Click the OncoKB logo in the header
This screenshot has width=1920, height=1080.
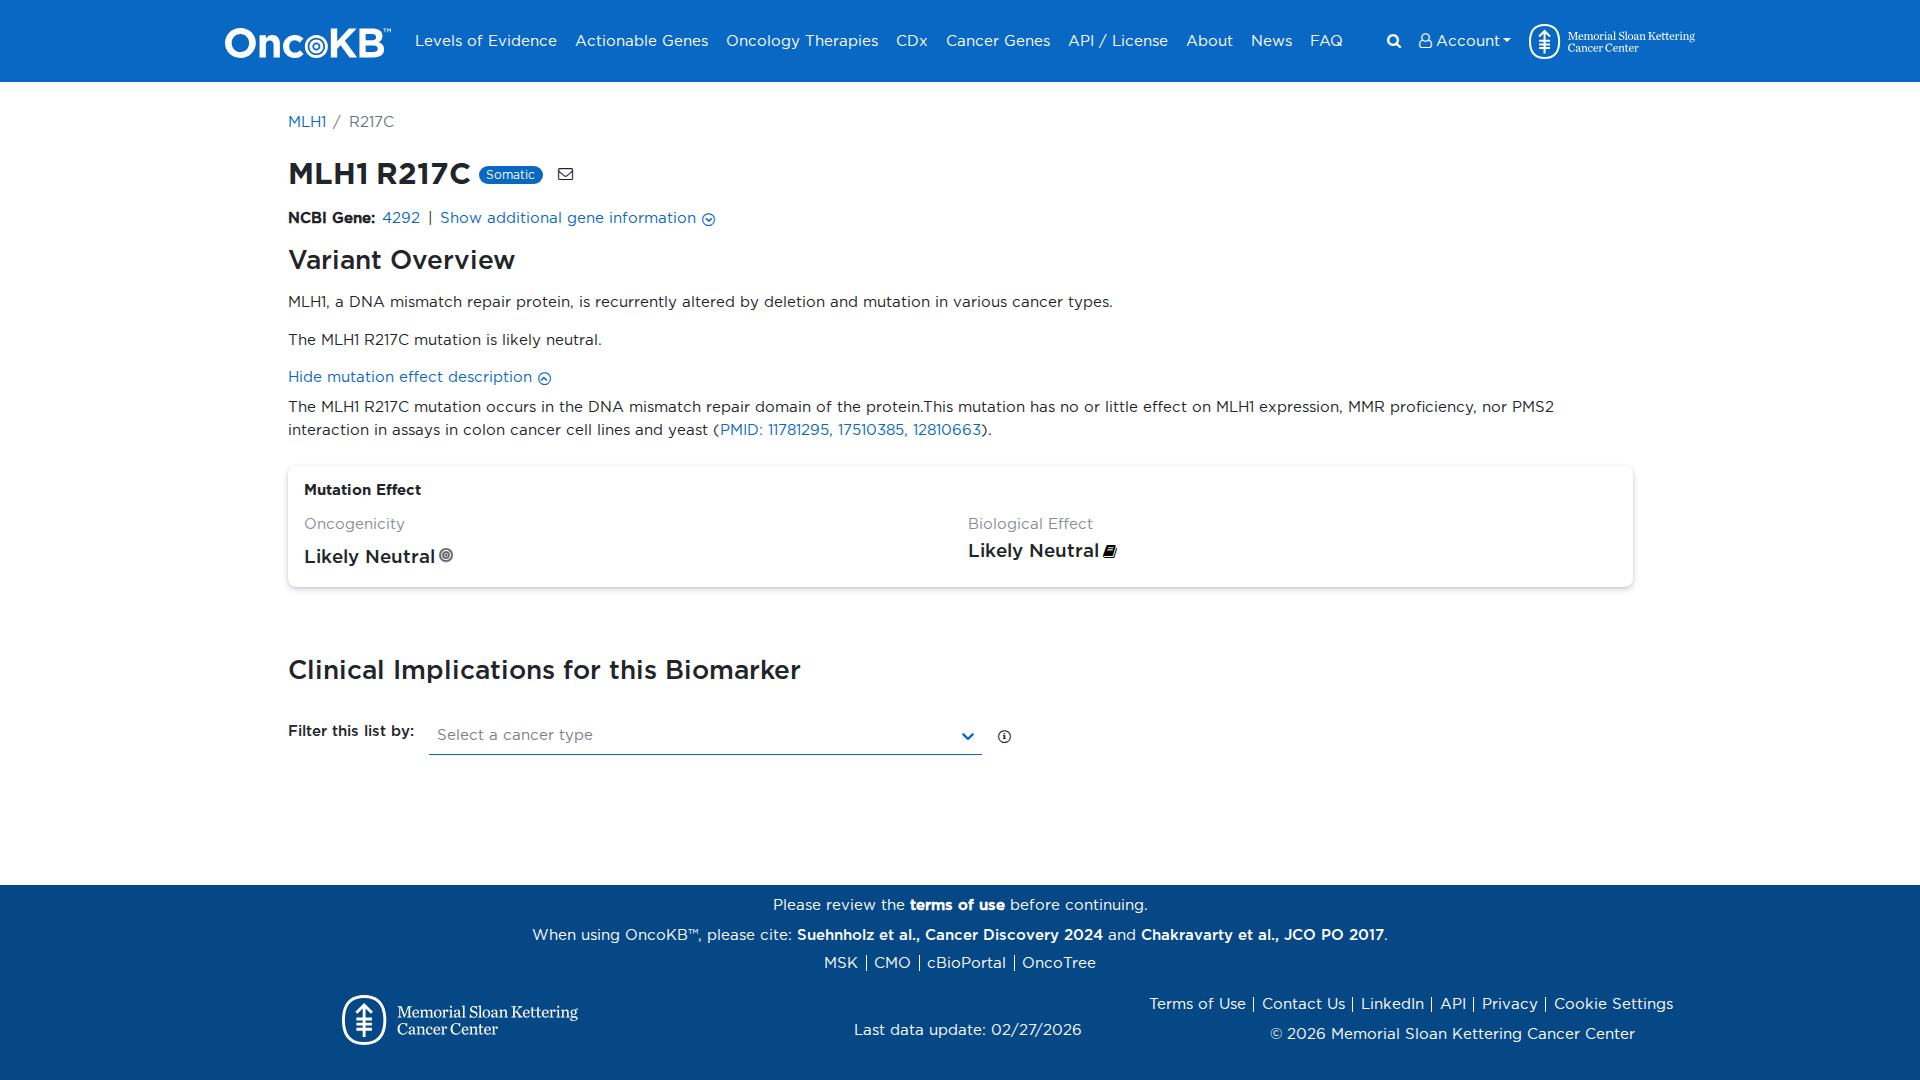click(x=305, y=41)
